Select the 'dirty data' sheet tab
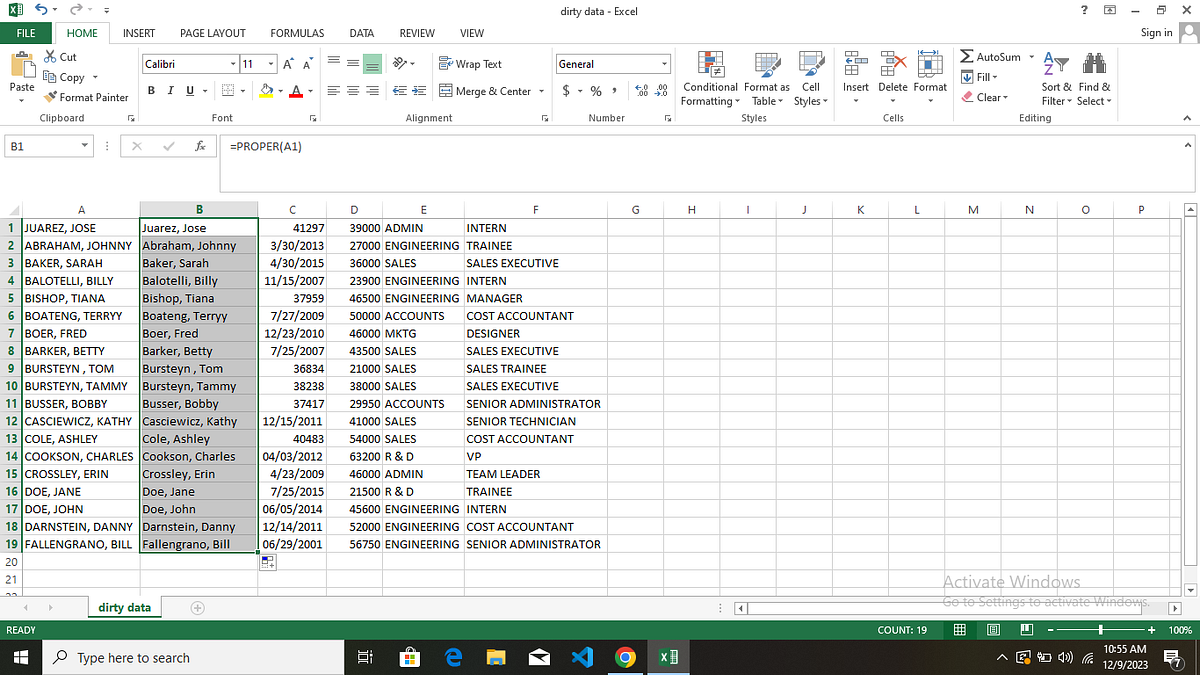The height and width of the screenshot is (675, 1200). click(124, 607)
